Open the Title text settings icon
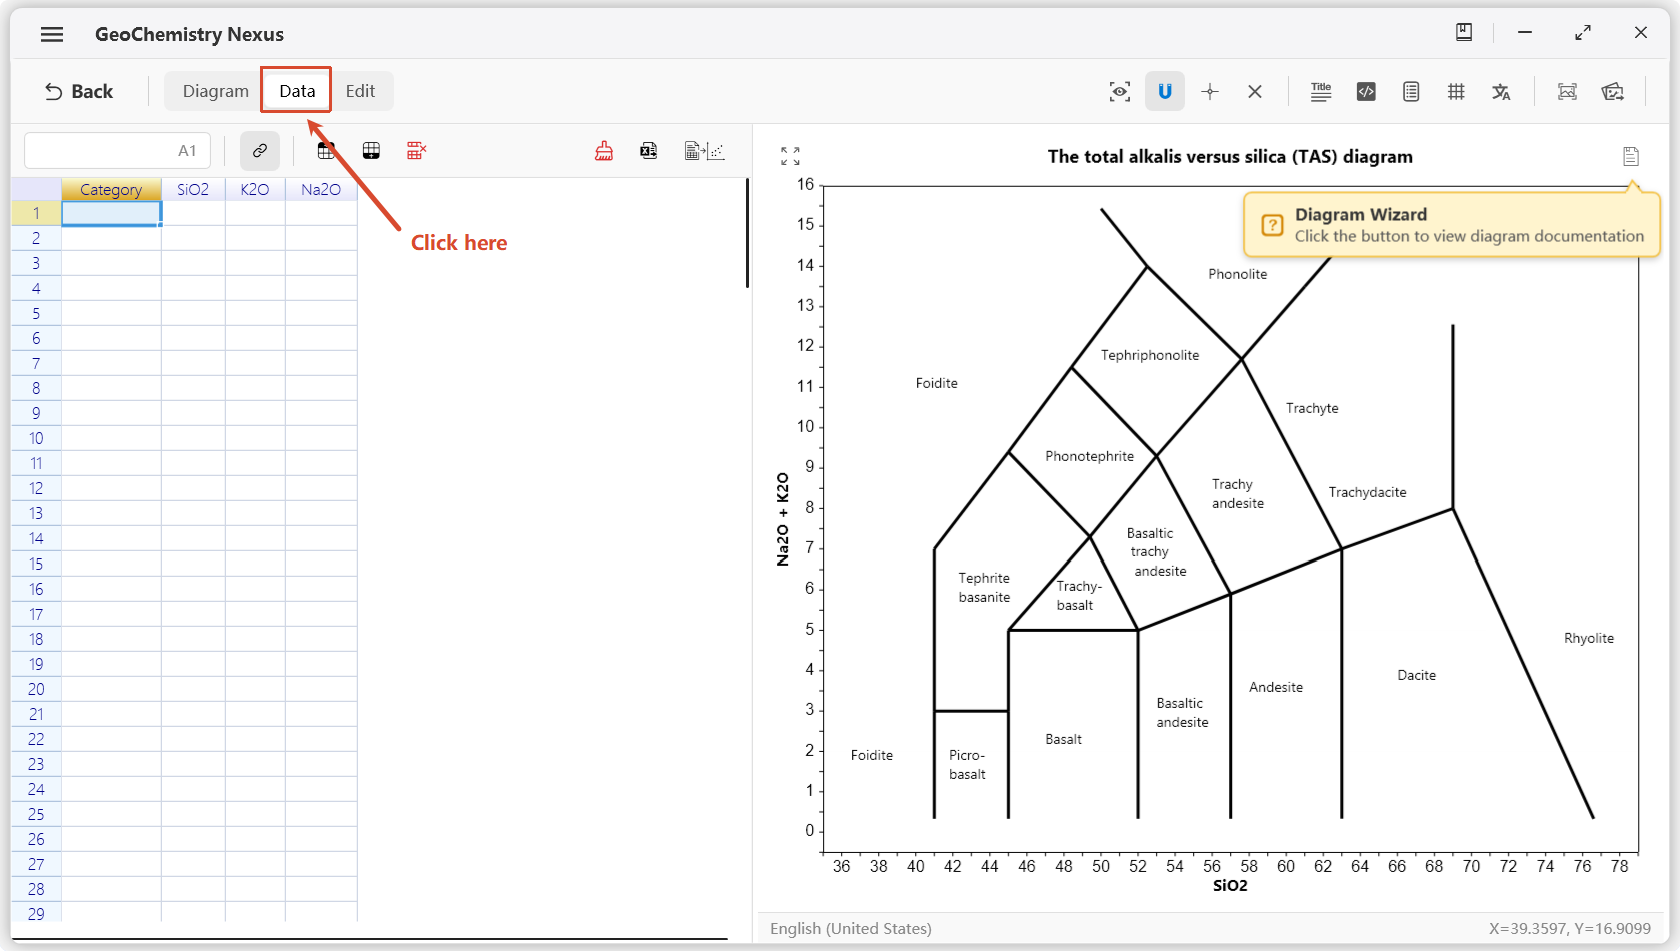Image resolution: width=1680 pixels, height=951 pixels. 1321,92
